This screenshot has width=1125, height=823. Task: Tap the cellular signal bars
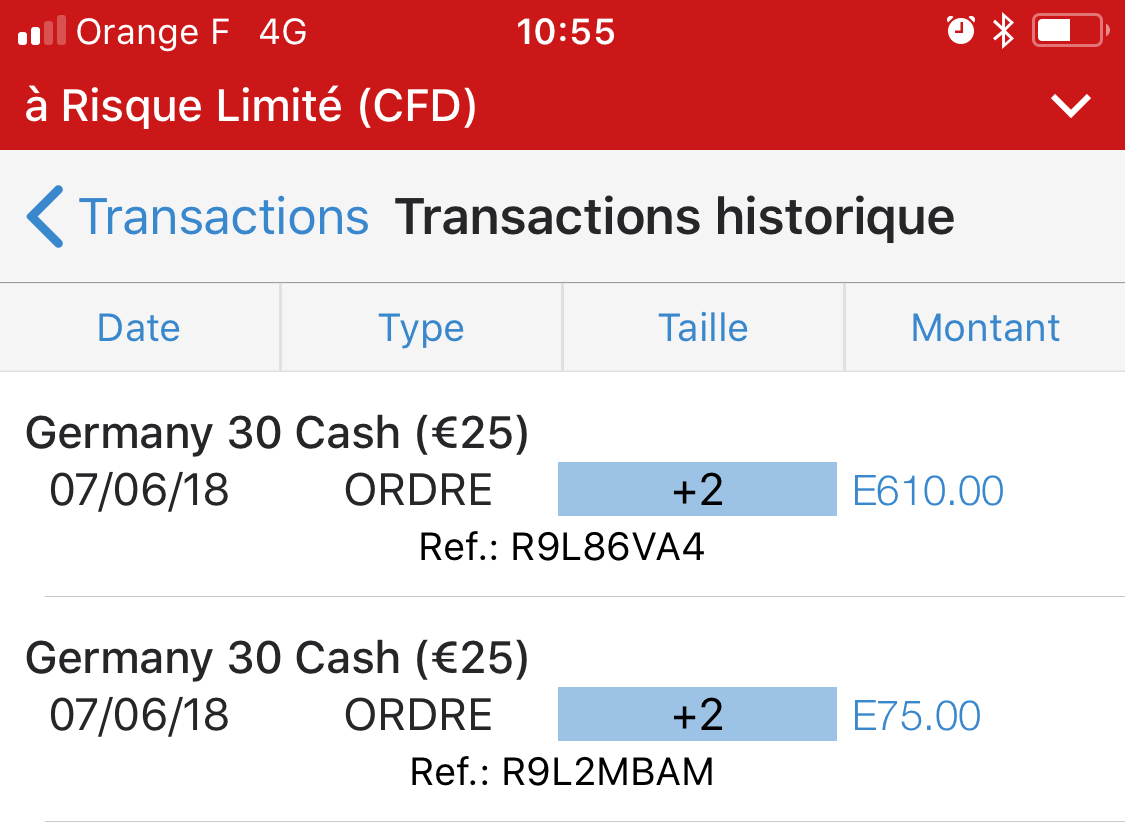(42, 33)
